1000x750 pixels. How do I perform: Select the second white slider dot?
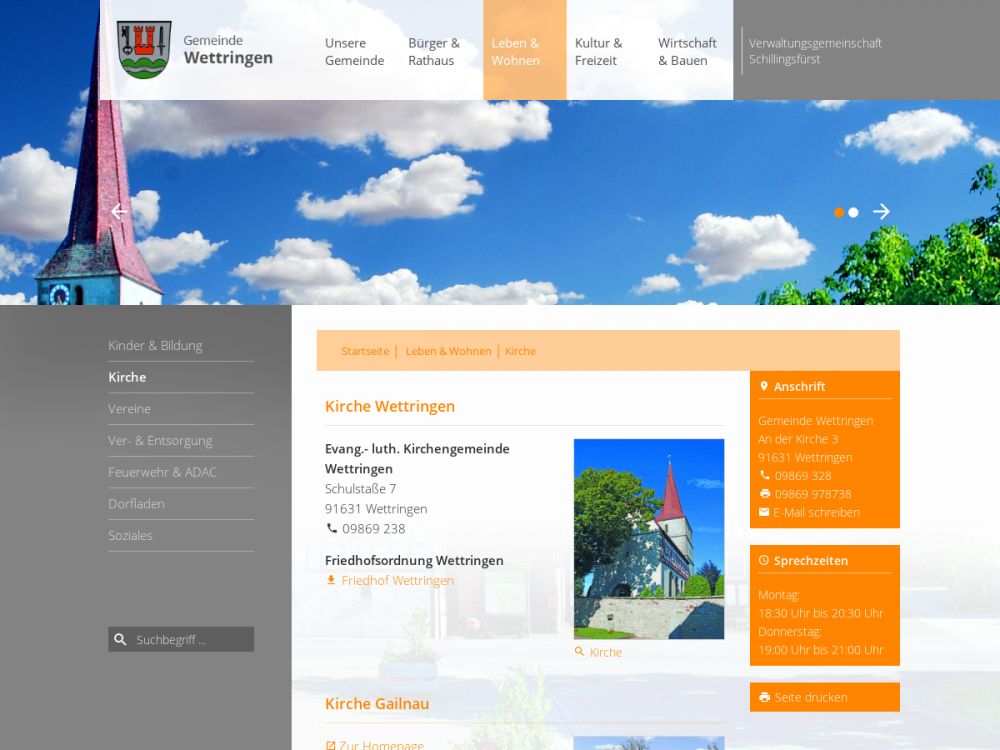click(853, 212)
